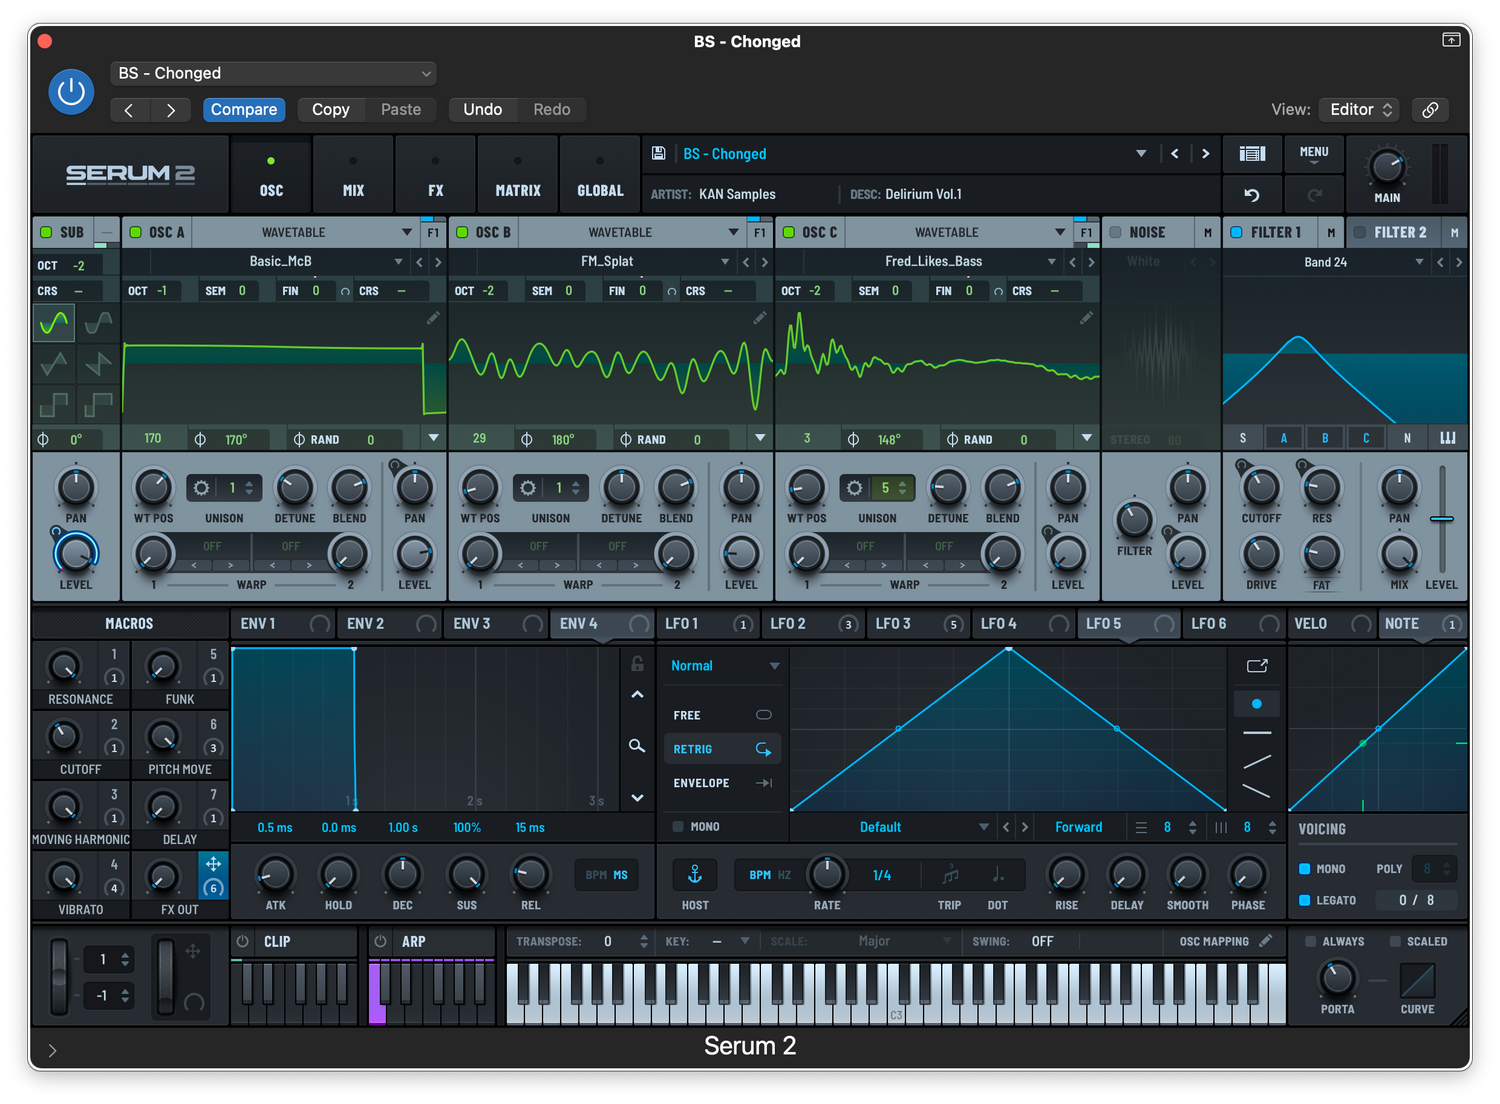
Task: Click the Compare button
Action: click(x=244, y=110)
